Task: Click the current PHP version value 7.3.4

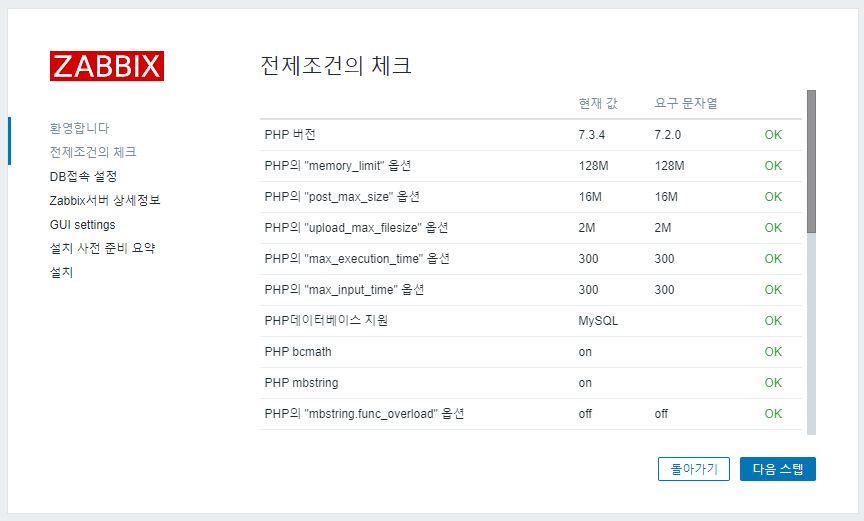Action: pyautogui.click(x=592, y=135)
